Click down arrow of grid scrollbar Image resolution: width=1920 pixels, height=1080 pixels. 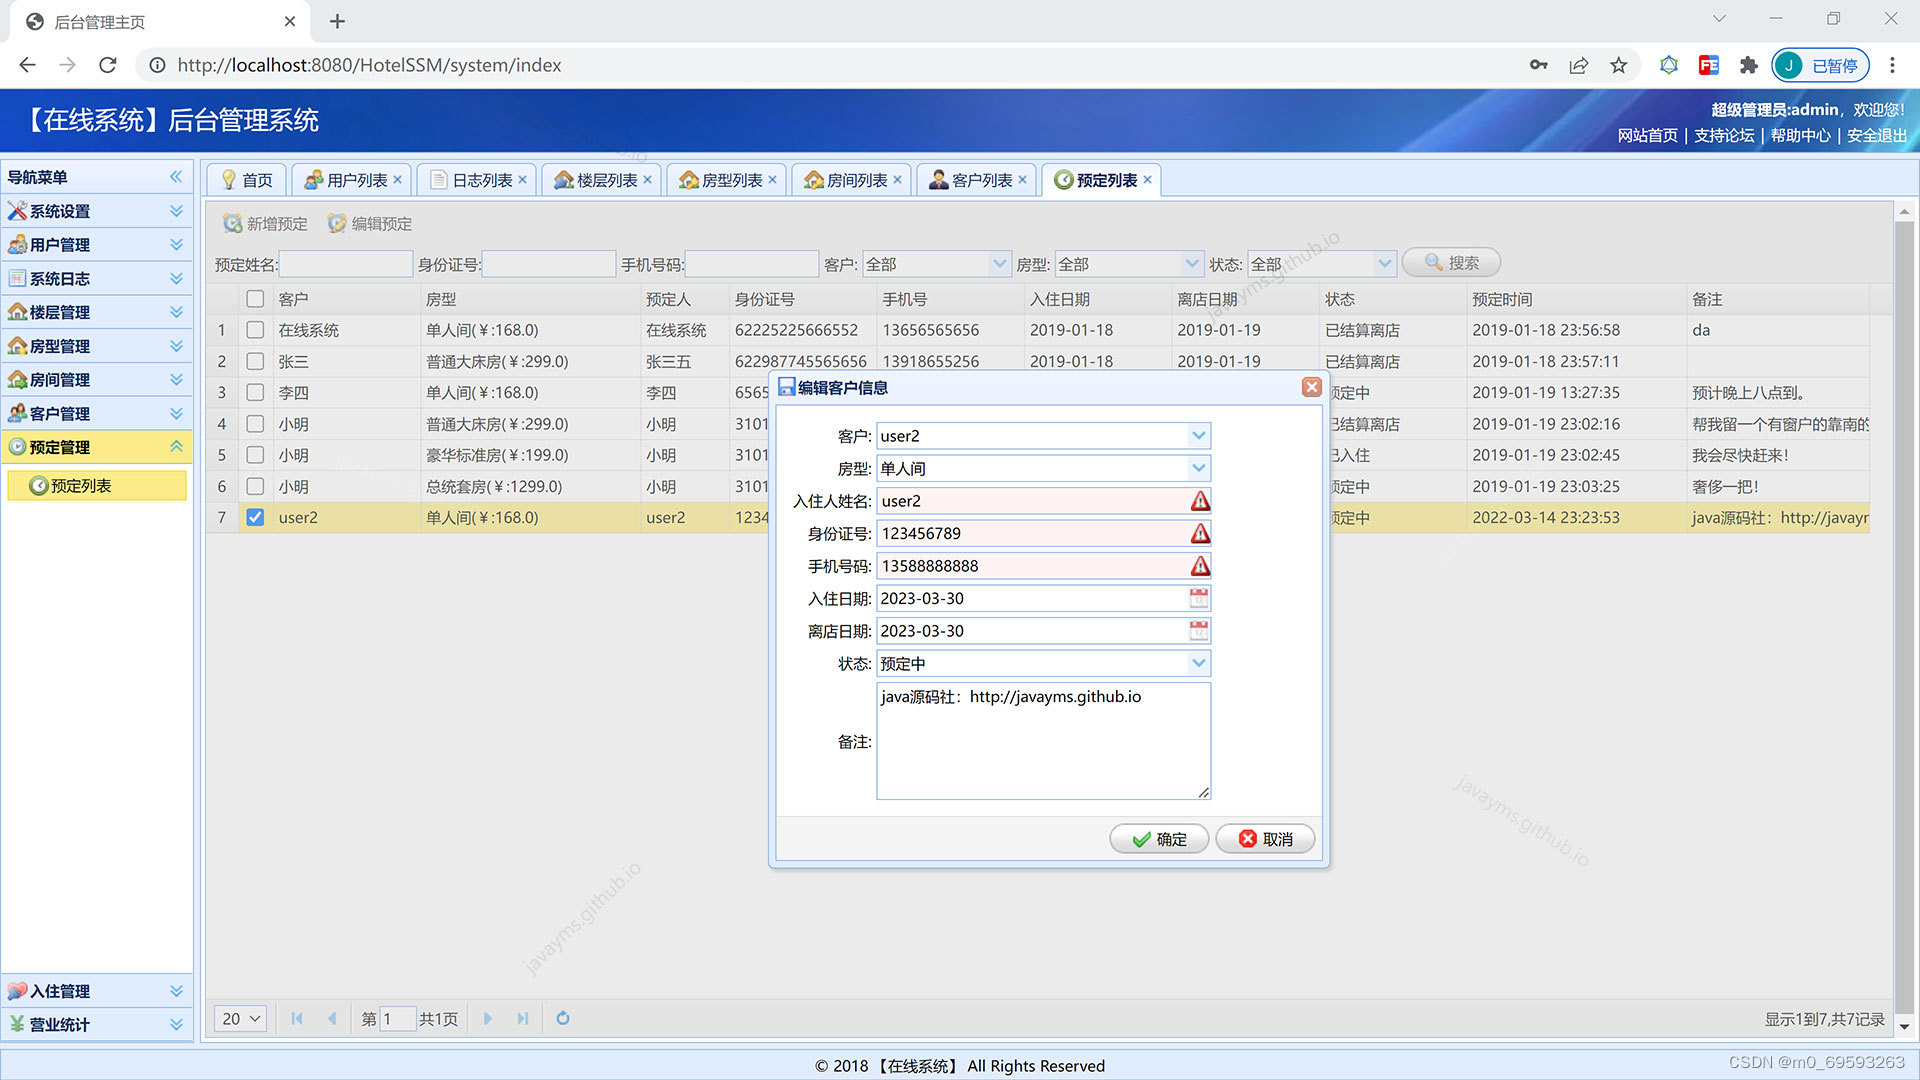click(x=1904, y=1027)
